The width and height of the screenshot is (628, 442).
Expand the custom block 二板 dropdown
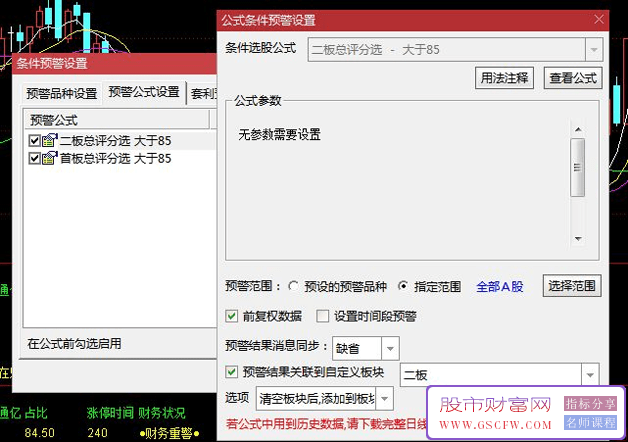coord(590,375)
